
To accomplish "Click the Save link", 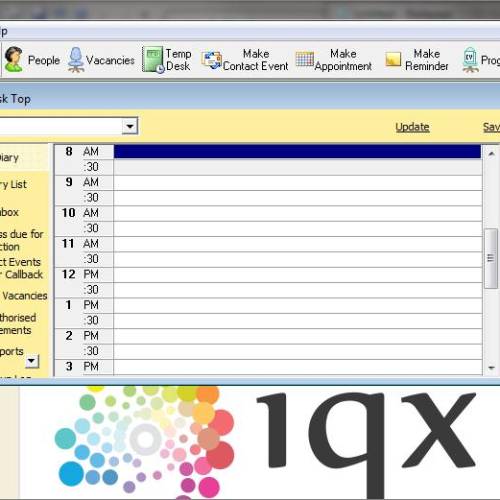I will click(491, 127).
